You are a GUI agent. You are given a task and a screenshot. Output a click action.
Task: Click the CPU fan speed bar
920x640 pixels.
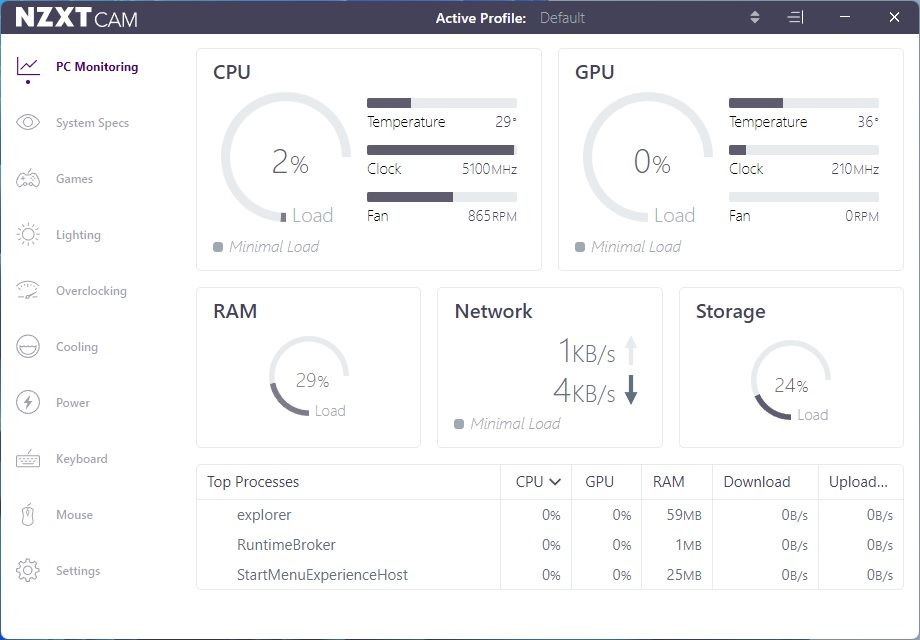(442, 197)
